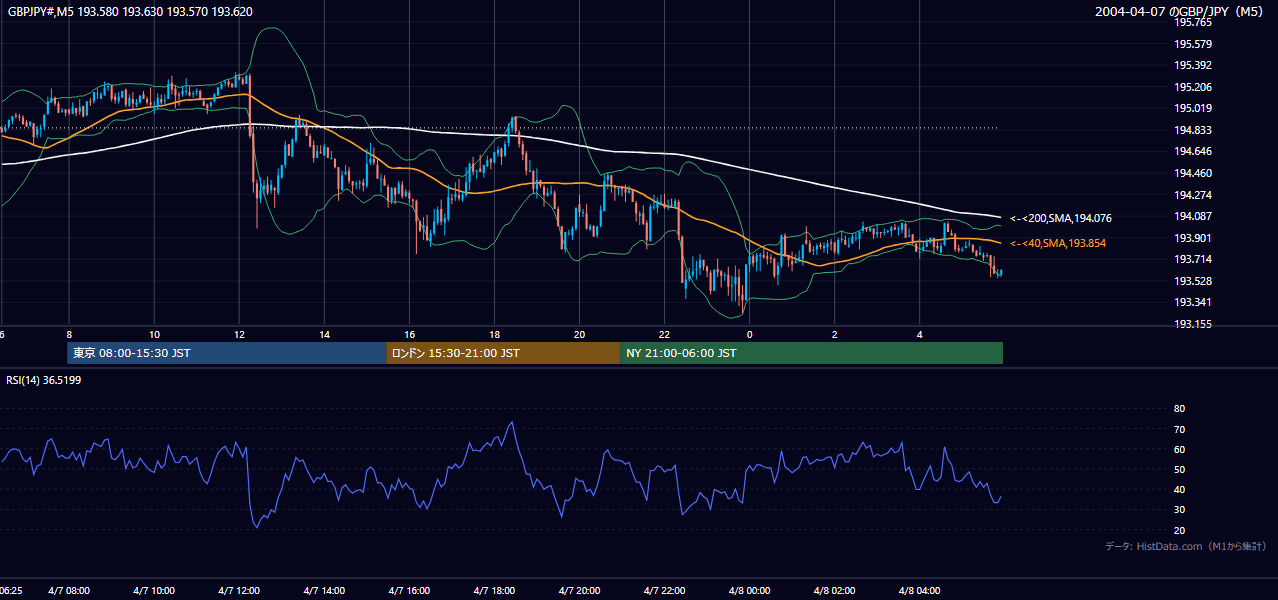Select the ロンドン 15:30-21:00 JST session bar
The width and height of the screenshot is (1278, 600).
[503, 353]
